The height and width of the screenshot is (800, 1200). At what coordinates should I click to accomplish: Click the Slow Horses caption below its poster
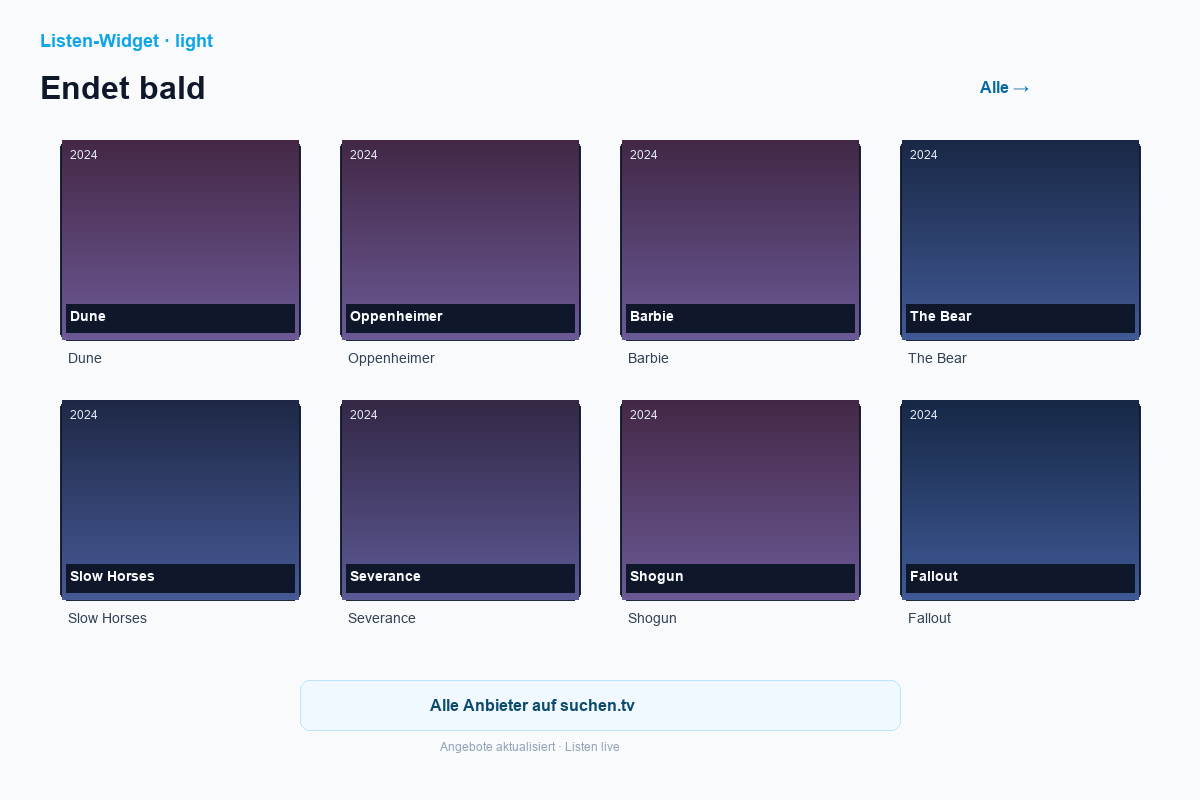coord(107,618)
